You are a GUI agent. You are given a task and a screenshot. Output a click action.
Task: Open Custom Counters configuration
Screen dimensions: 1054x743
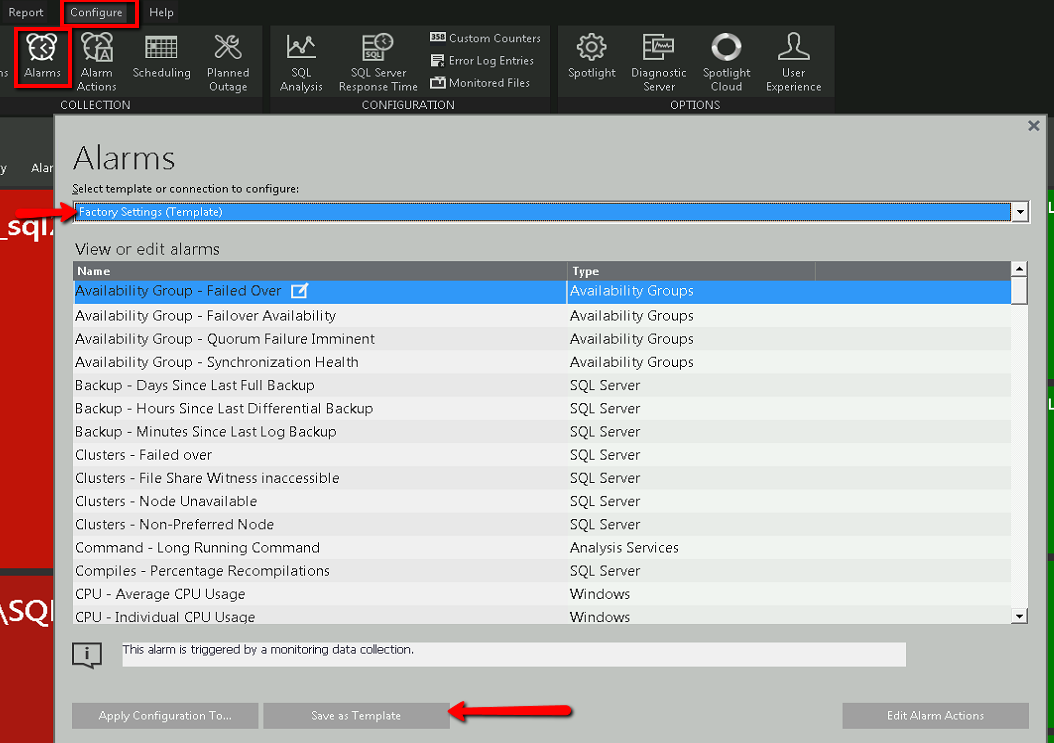[x=485, y=38]
